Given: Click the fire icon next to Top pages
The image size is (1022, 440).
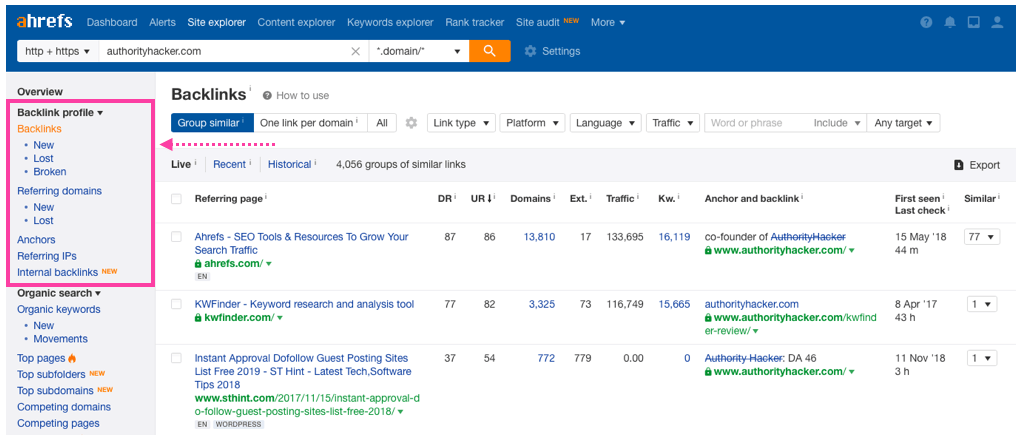Looking at the screenshot, I should (x=72, y=358).
